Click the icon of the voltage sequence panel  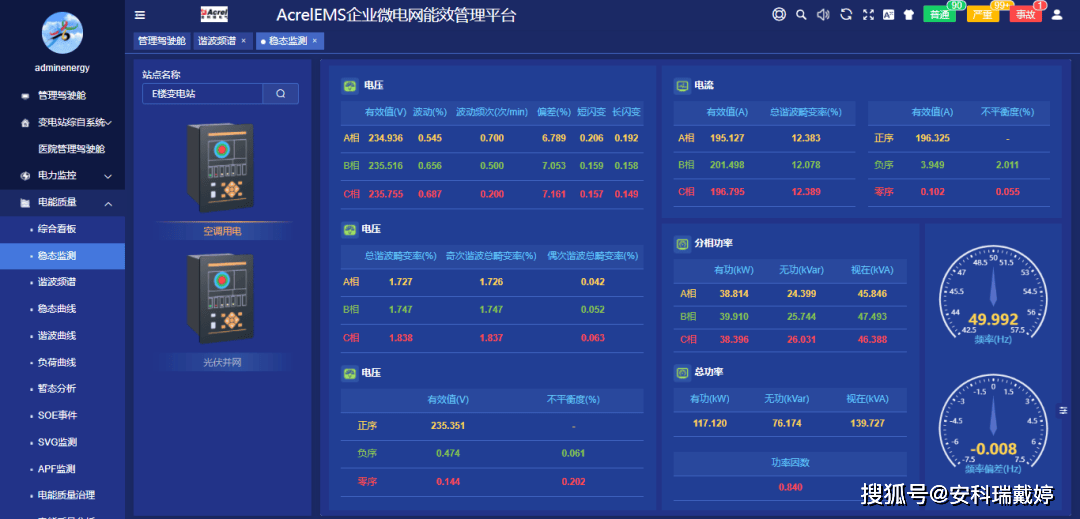(350, 373)
